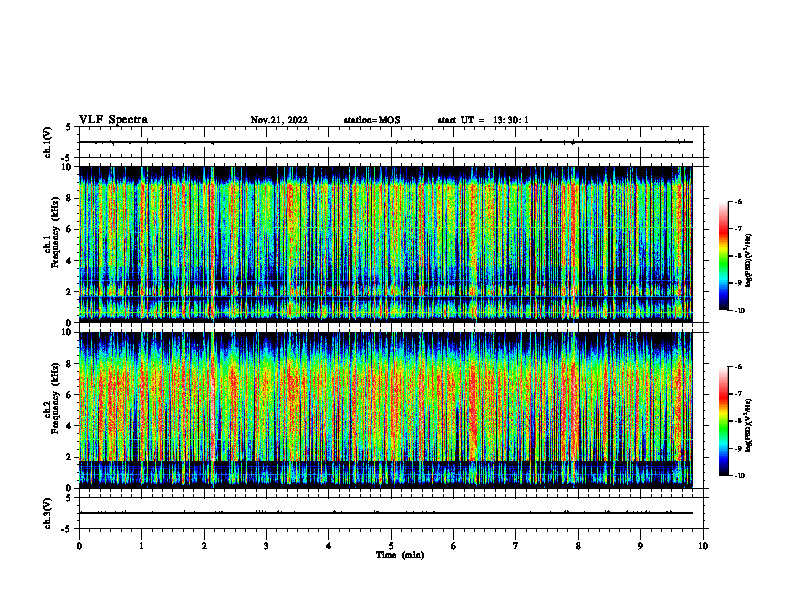Click the "station=MOS" header label
The width and height of the screenshot is (792, 612).
coord(372,120)
